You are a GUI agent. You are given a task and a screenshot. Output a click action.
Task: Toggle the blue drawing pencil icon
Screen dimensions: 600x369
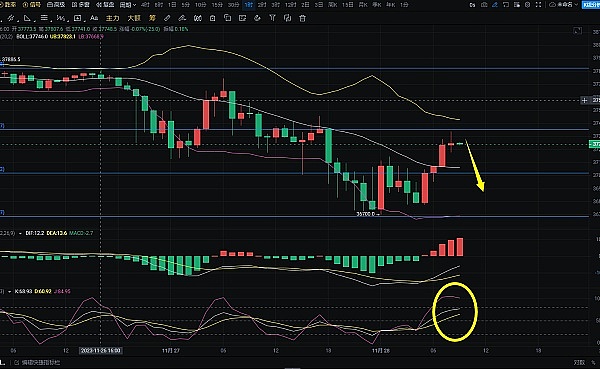tap(495, 5)
